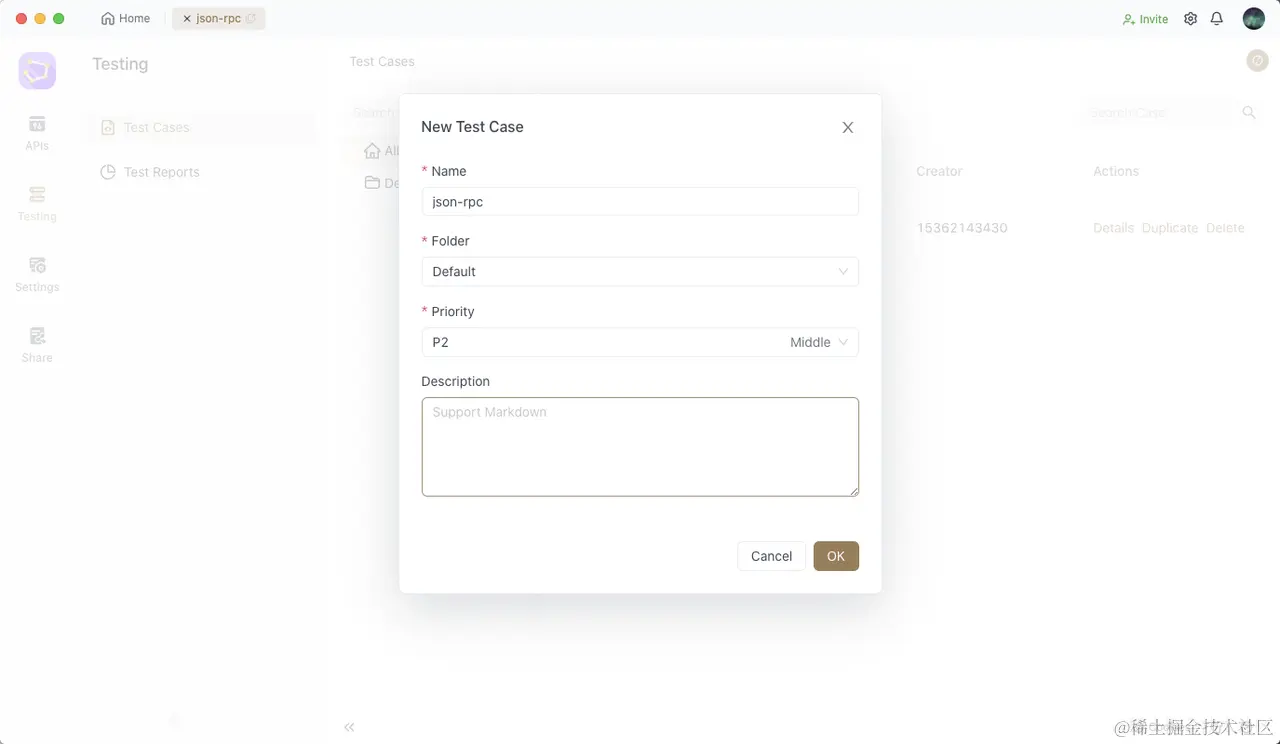
Task: Confirm with the OK button
Action: (x=836, y=556)
